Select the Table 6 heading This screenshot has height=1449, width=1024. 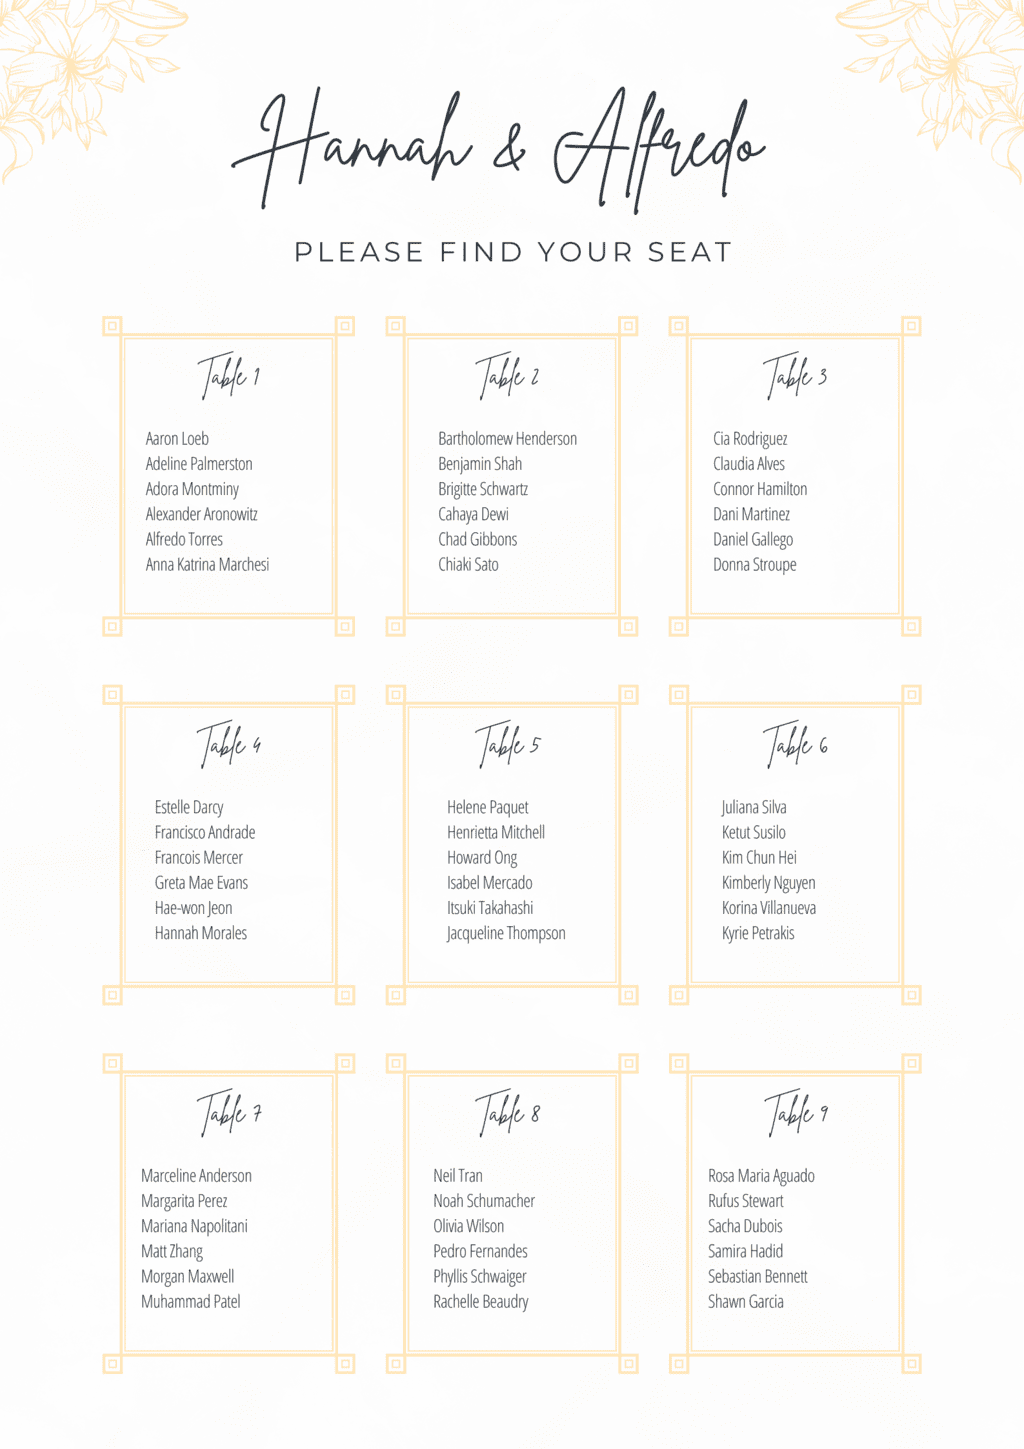click(795, 745)
